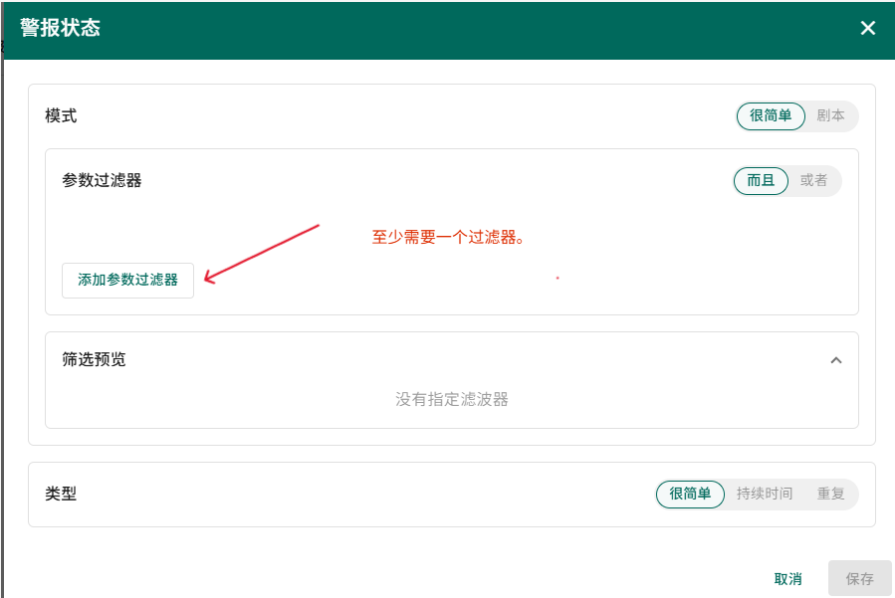Select 很简单 in the 类型 row
The image size is (895, 598).
click(690, 494)
